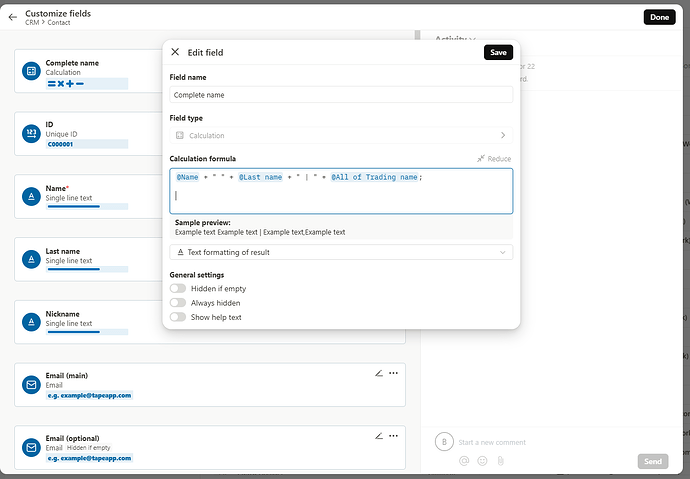This screenshot has width=690, height=479.
Task: Click the Complete name calculation field icon
Action: 31,71
